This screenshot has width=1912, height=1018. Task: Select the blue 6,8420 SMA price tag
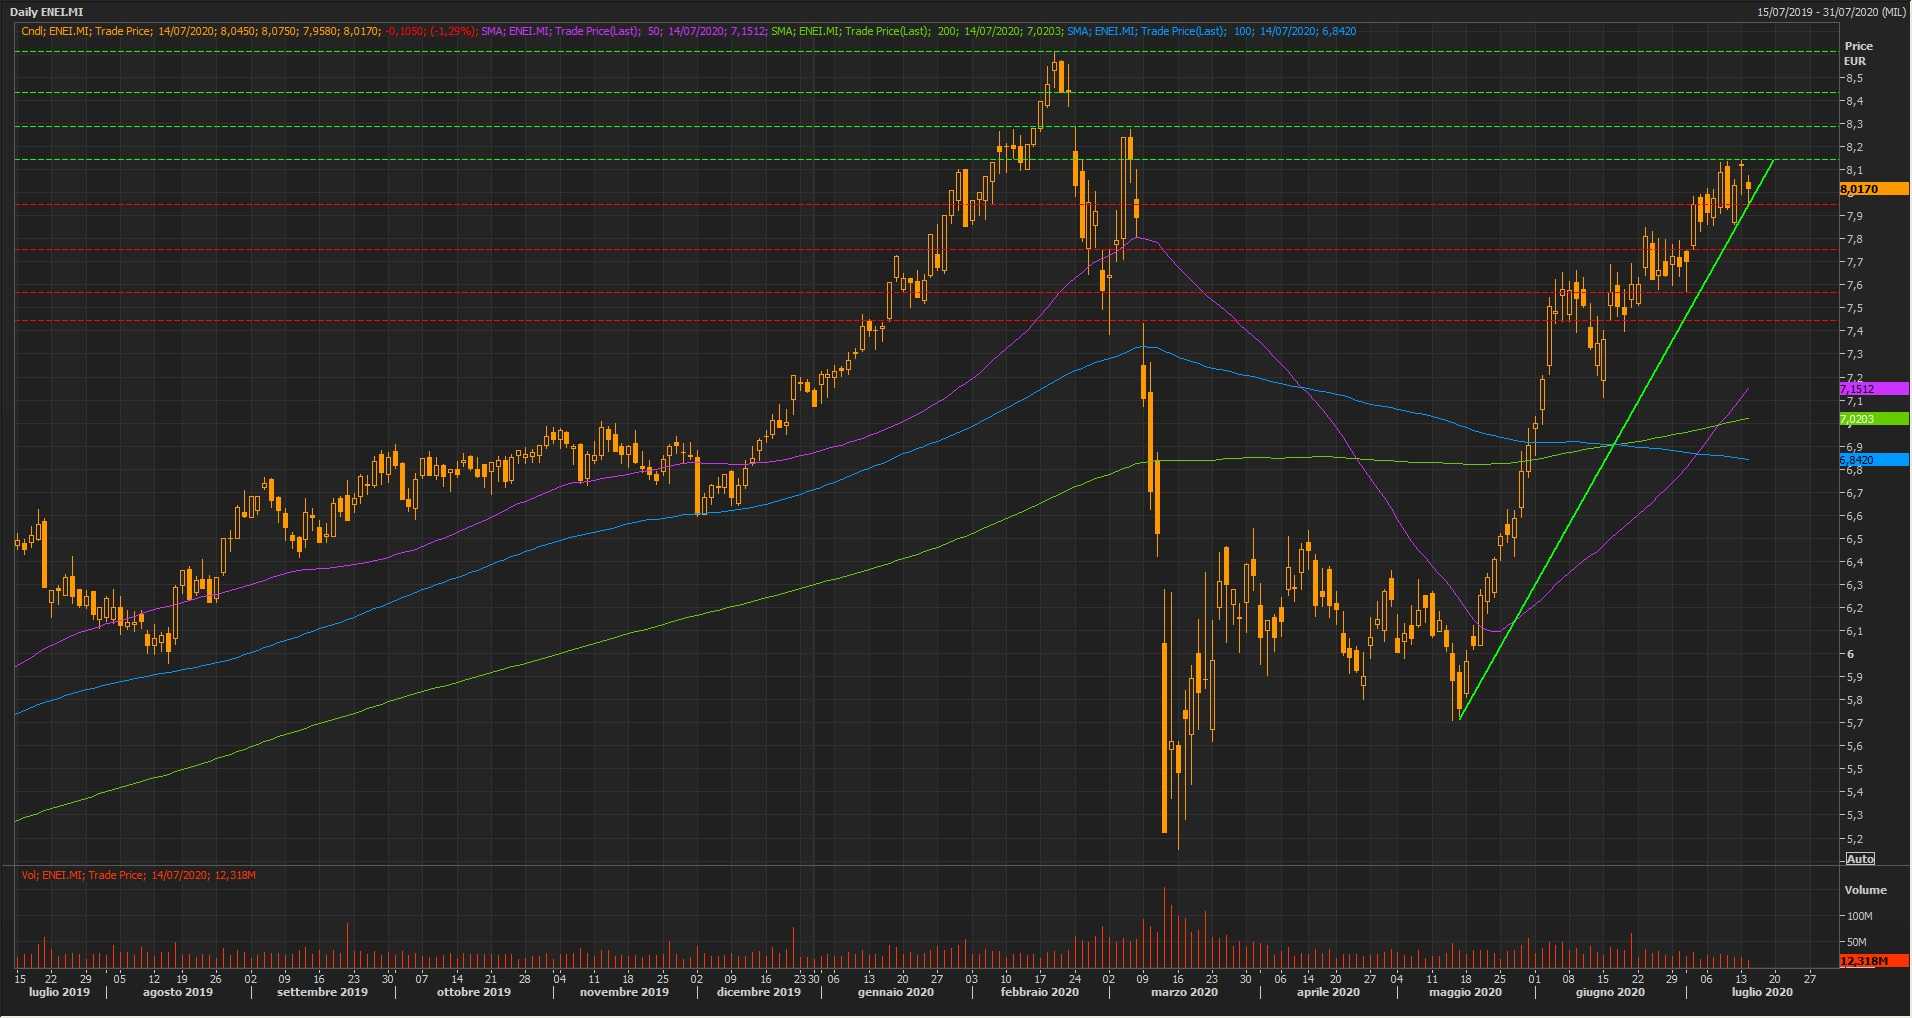pyautogui.click(x=1872, y=460)
